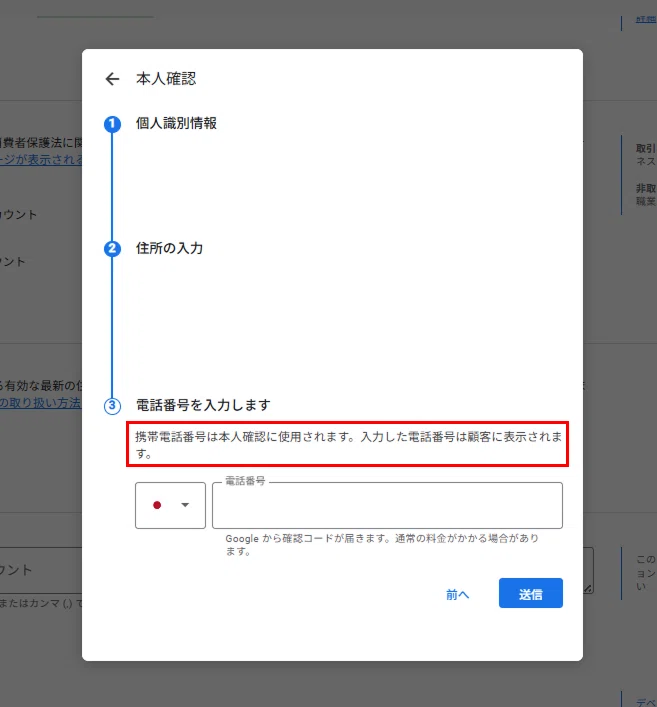Screen dimensions: 657x707
Task: Click the 送信 submit button
Action: click(x=530, y=593)
